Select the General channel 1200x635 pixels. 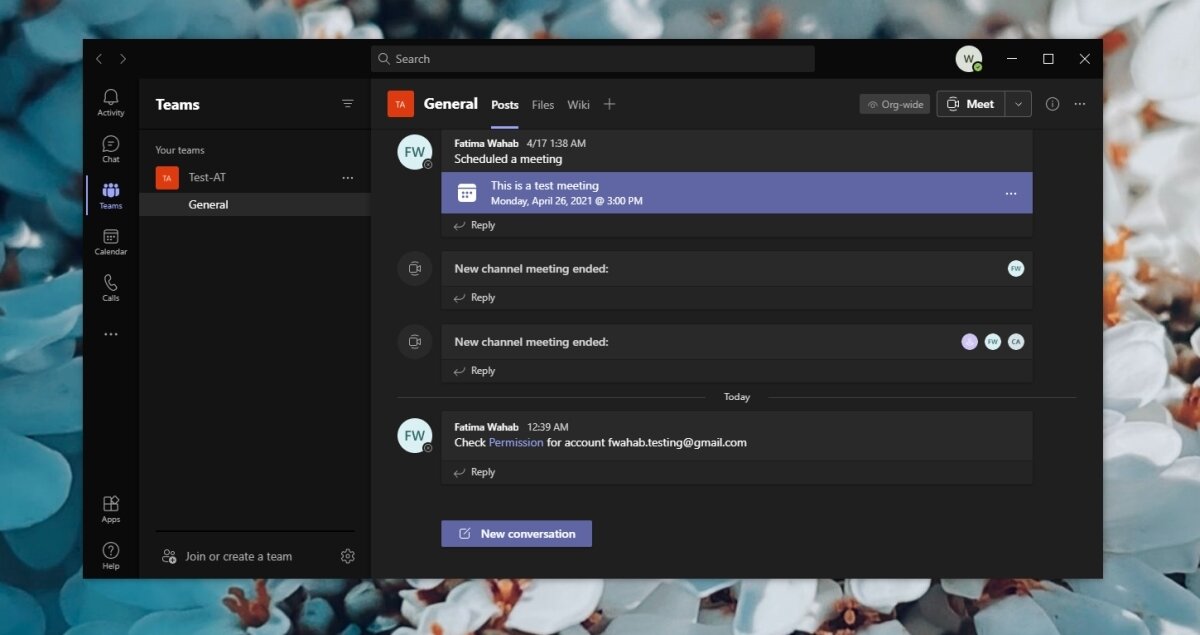tap(208, 205)
